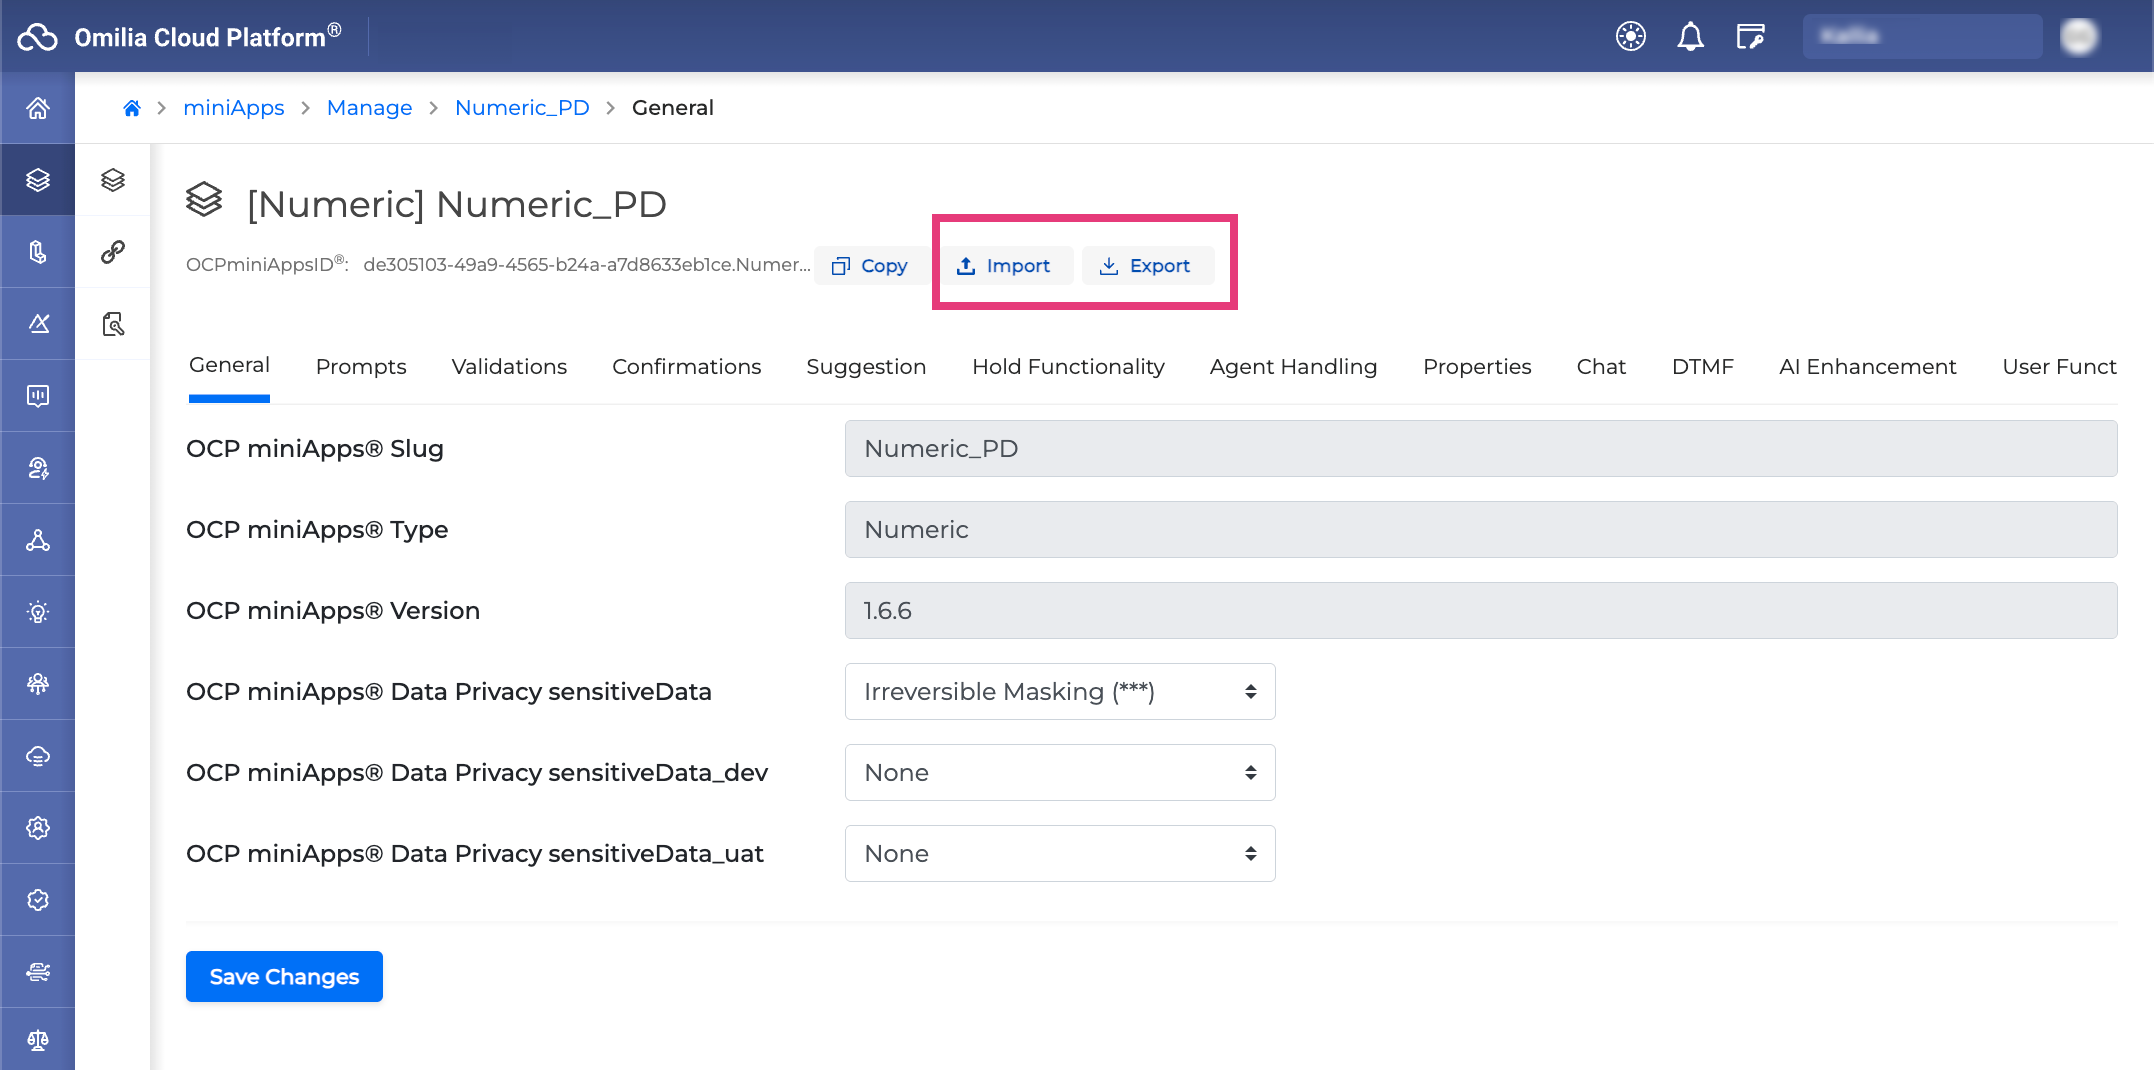Select the Suggestion tab
Image resolution: width=2154 pixels, height=1070 pixels.
tap(866, 367)
